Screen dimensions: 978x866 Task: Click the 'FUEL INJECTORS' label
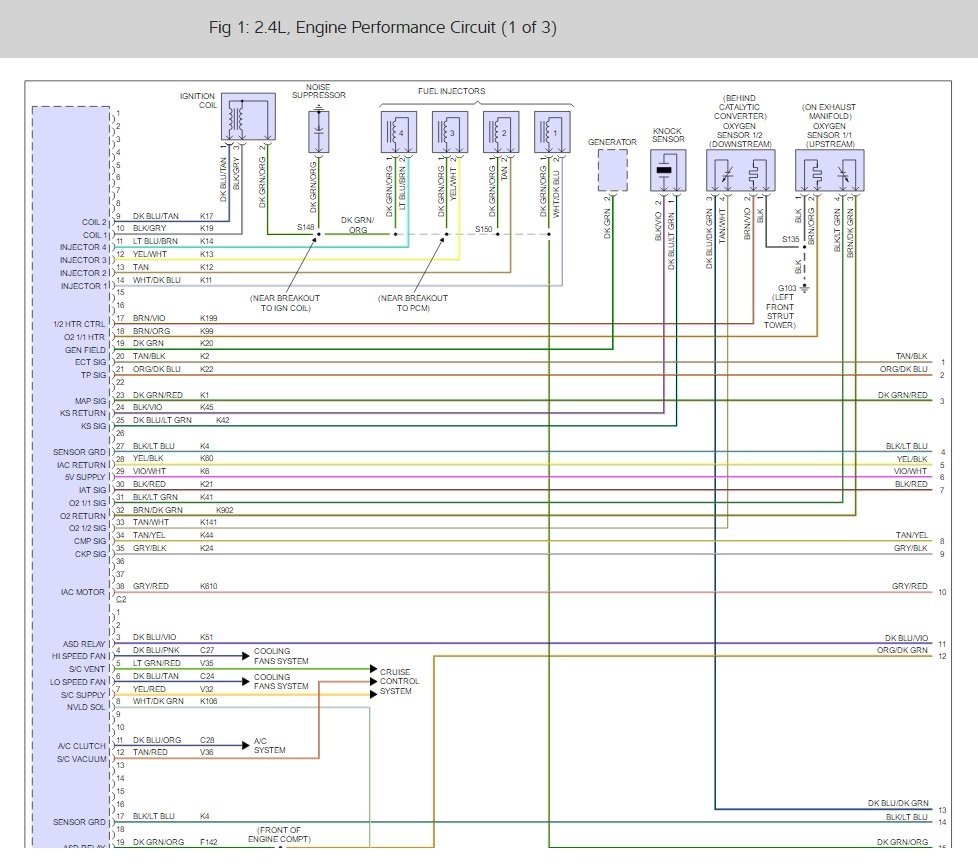[452, 91]
